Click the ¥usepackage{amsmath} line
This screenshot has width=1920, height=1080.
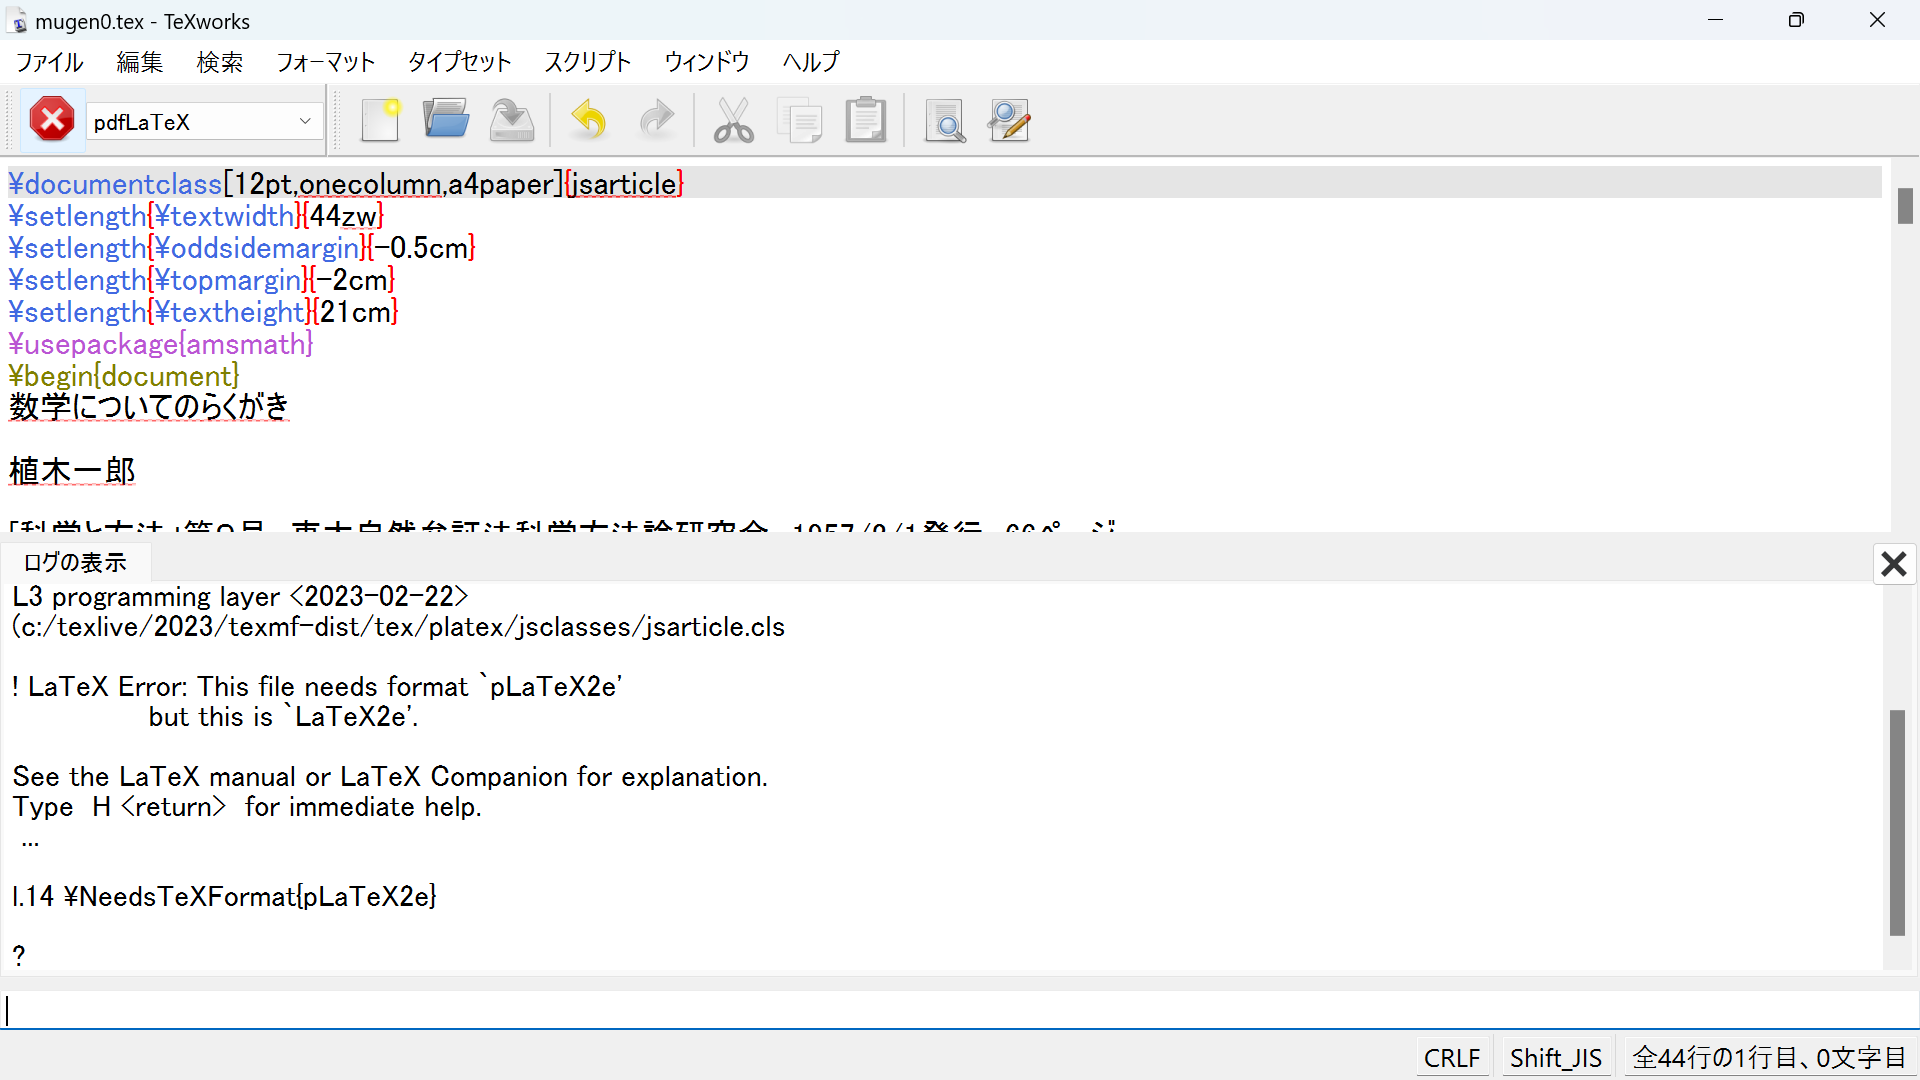(x=161, y=344)
